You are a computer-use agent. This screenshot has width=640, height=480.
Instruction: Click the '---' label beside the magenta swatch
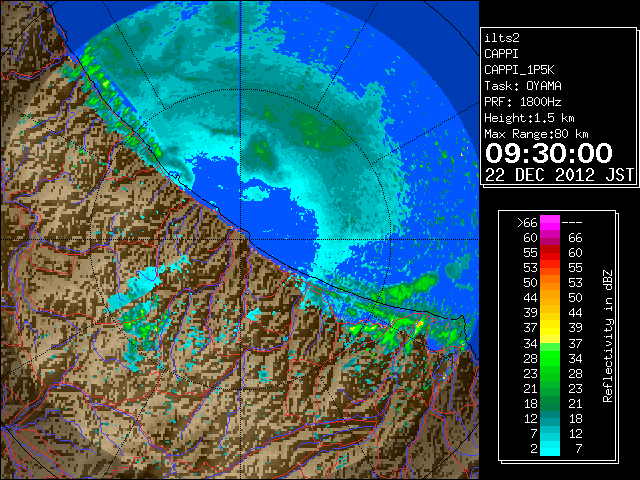572,223
